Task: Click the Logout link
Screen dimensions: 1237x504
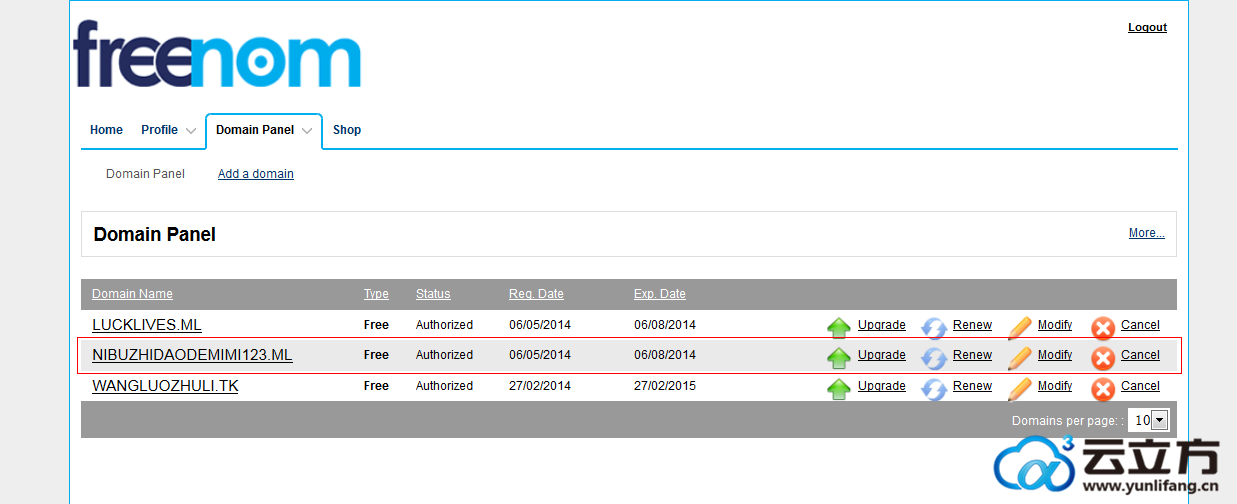Action: coord(1147,28)
